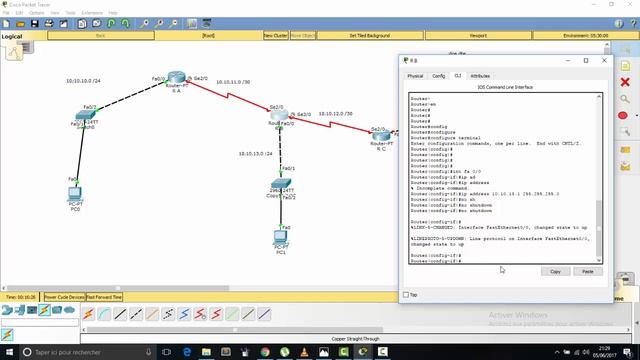Add a complex PDU open envelope
The width and height of the screenshot is (640, 360).
[625, 166]
